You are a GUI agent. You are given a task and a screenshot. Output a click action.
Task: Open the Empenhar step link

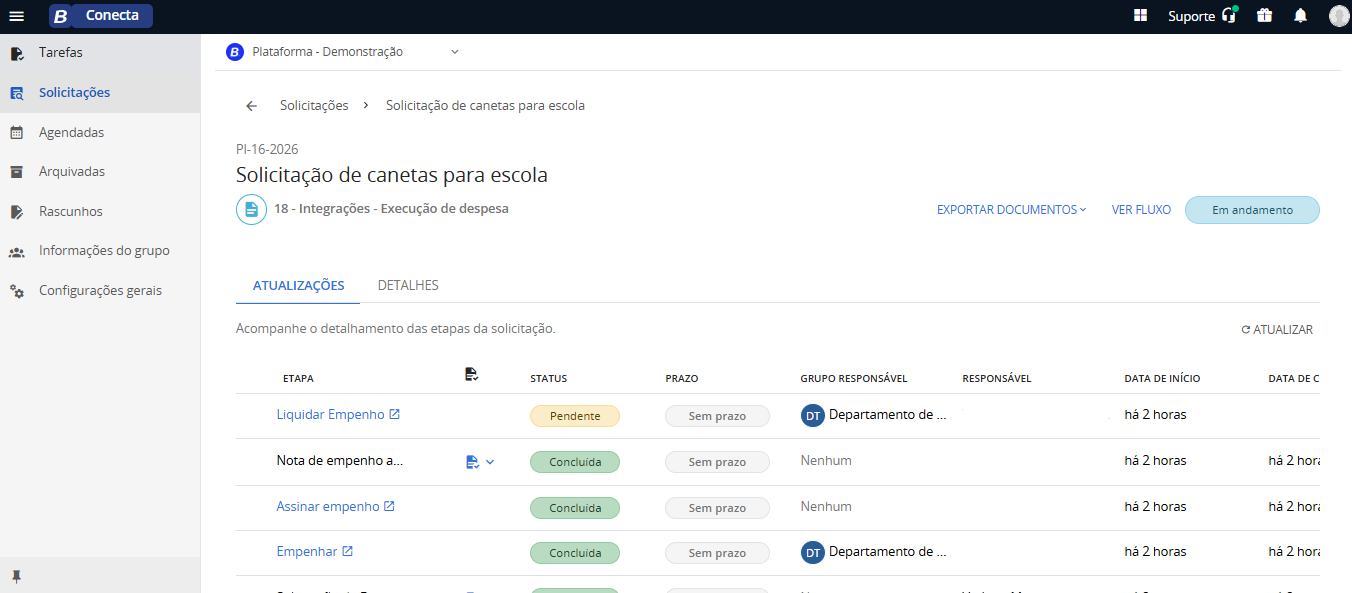coord(307,551)
